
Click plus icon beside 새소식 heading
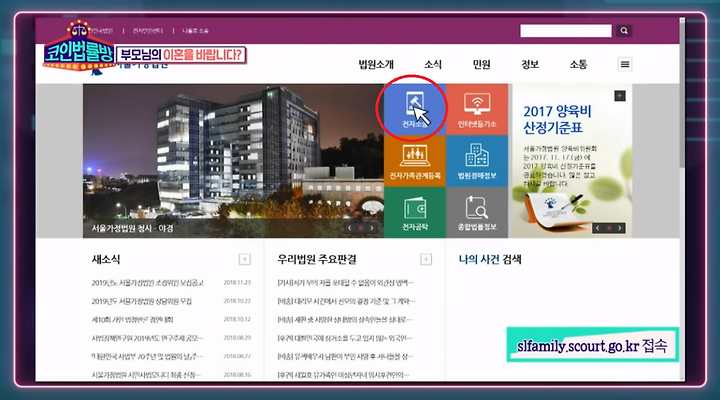point(245,259)
